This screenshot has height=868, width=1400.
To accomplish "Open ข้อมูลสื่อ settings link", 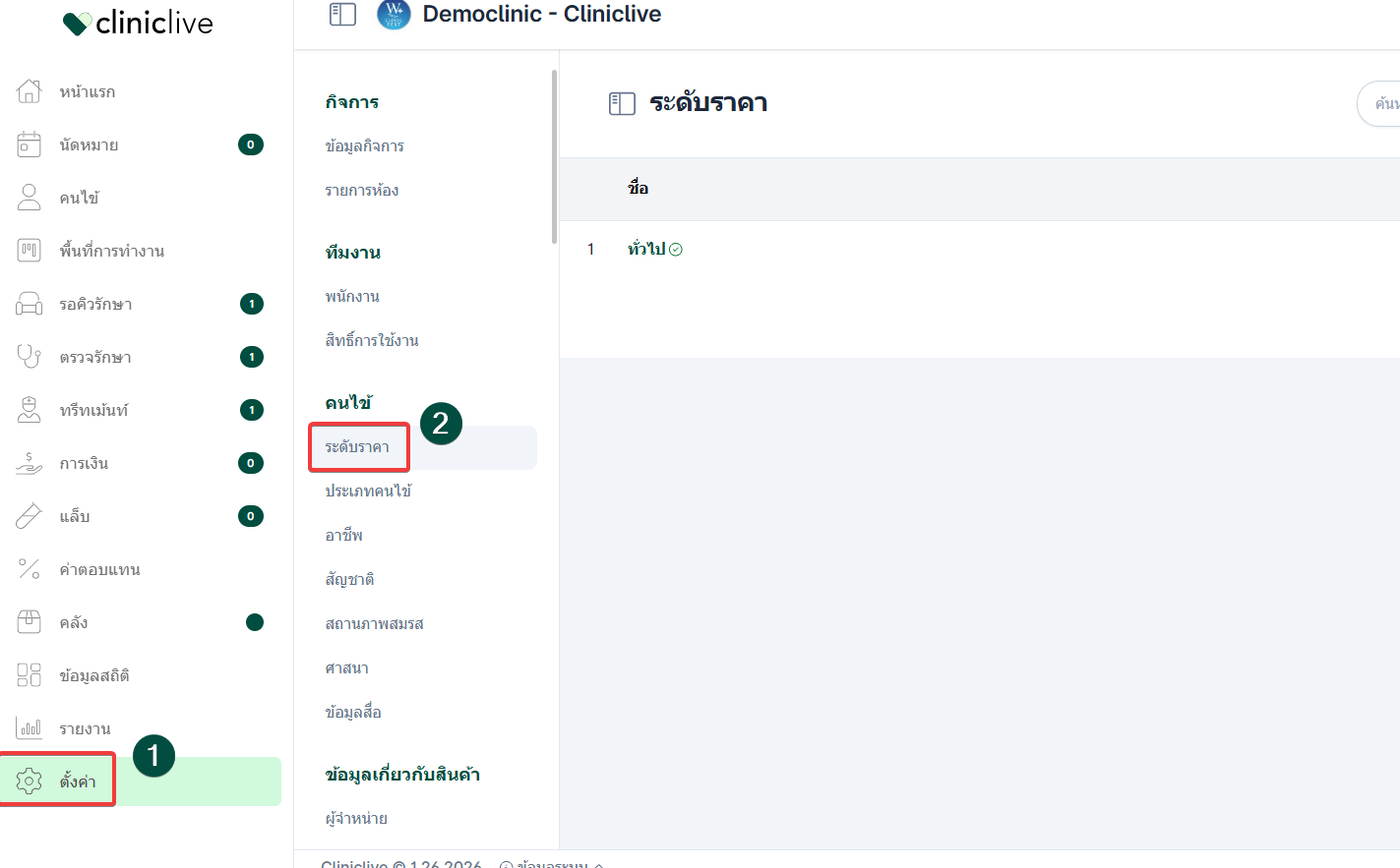I will tap(353, 712).
